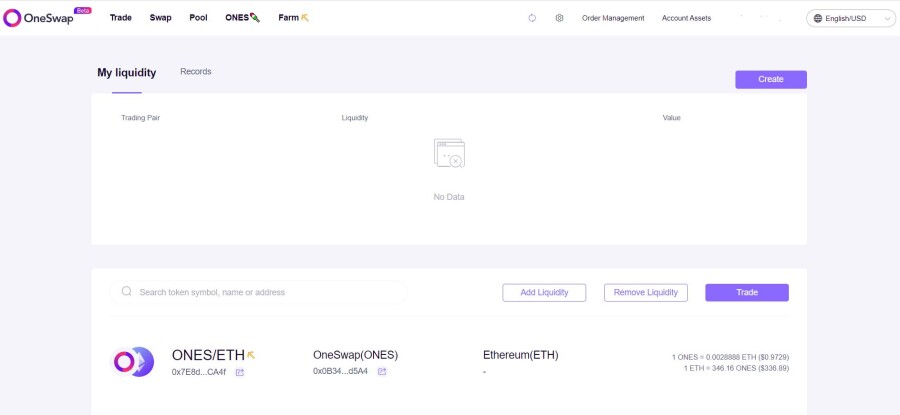Open external link icon beside 0x7E8d...CA4f

point(240,372)
